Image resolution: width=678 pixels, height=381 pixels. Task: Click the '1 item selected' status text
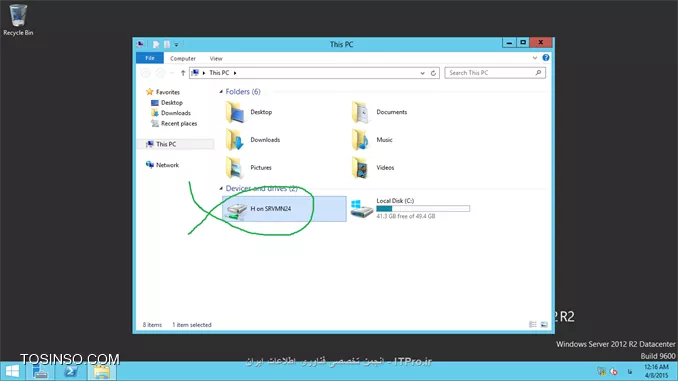192,325
